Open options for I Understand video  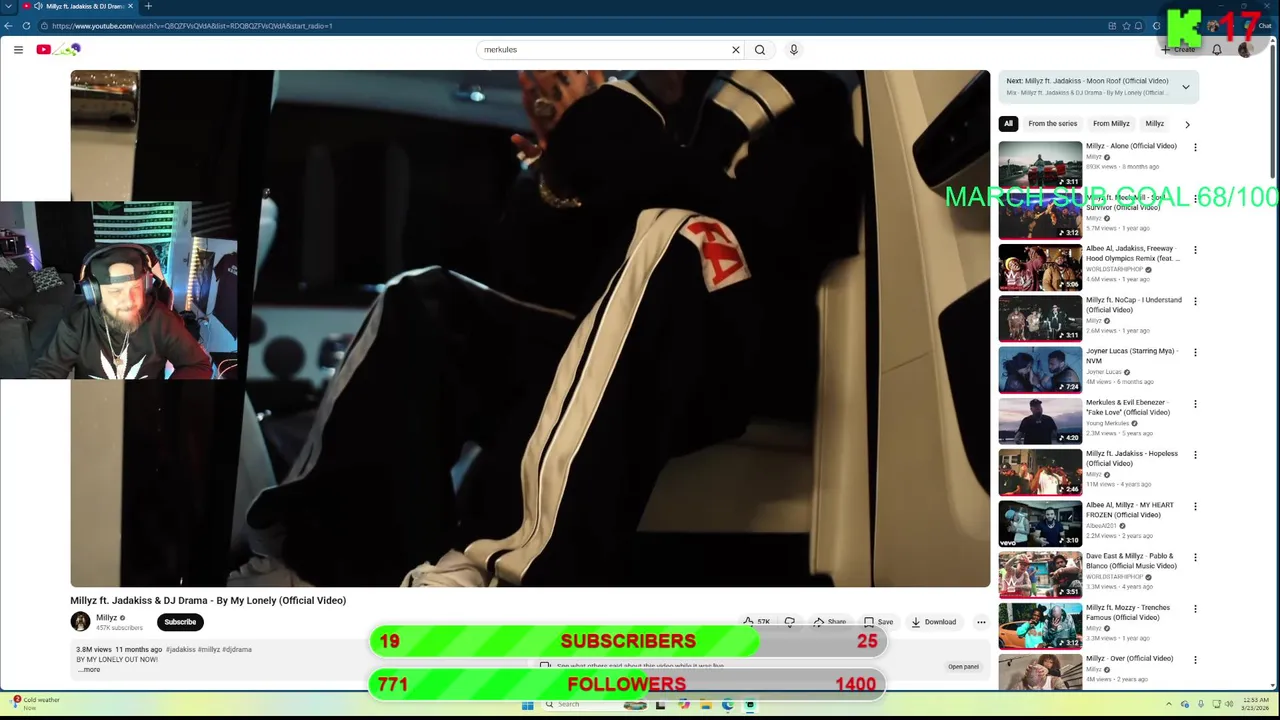coord(1195,301)
